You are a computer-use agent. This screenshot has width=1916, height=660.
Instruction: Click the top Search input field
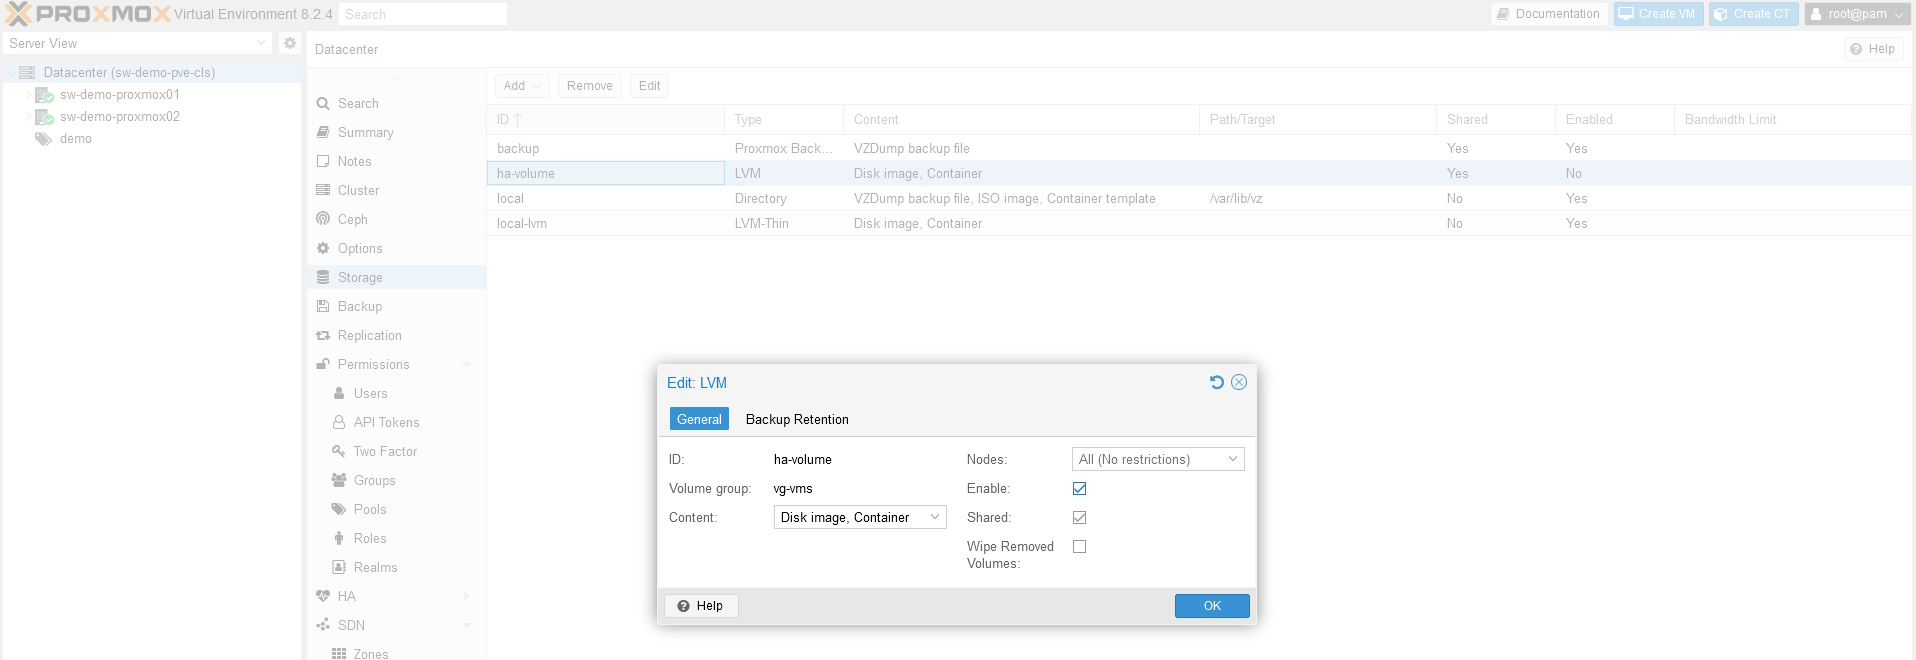(422, 15)
